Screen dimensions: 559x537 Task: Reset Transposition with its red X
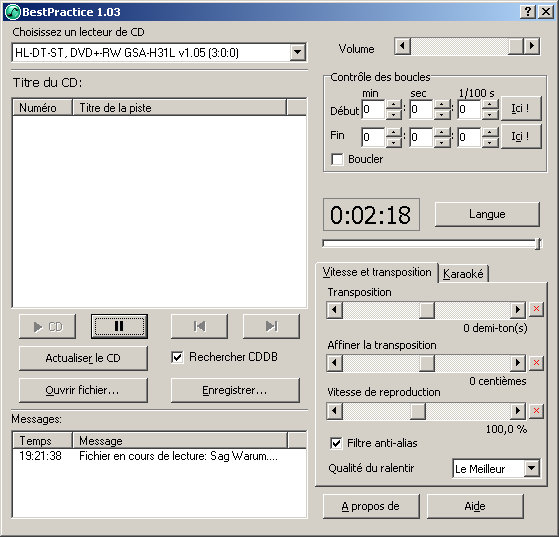536,310
